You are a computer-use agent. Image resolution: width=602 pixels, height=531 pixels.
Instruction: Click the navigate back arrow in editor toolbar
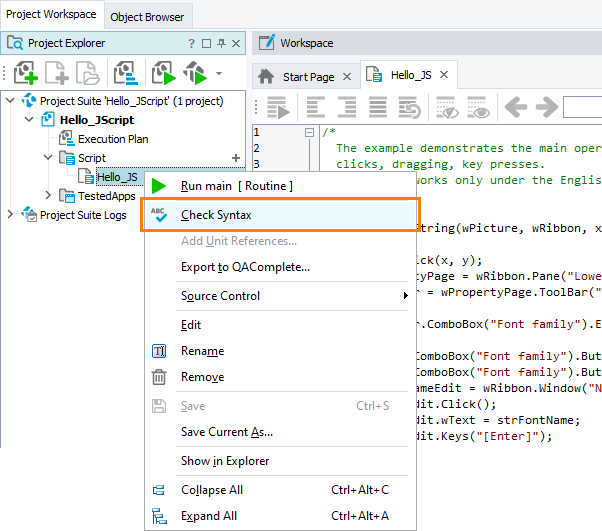pos(515,108)
